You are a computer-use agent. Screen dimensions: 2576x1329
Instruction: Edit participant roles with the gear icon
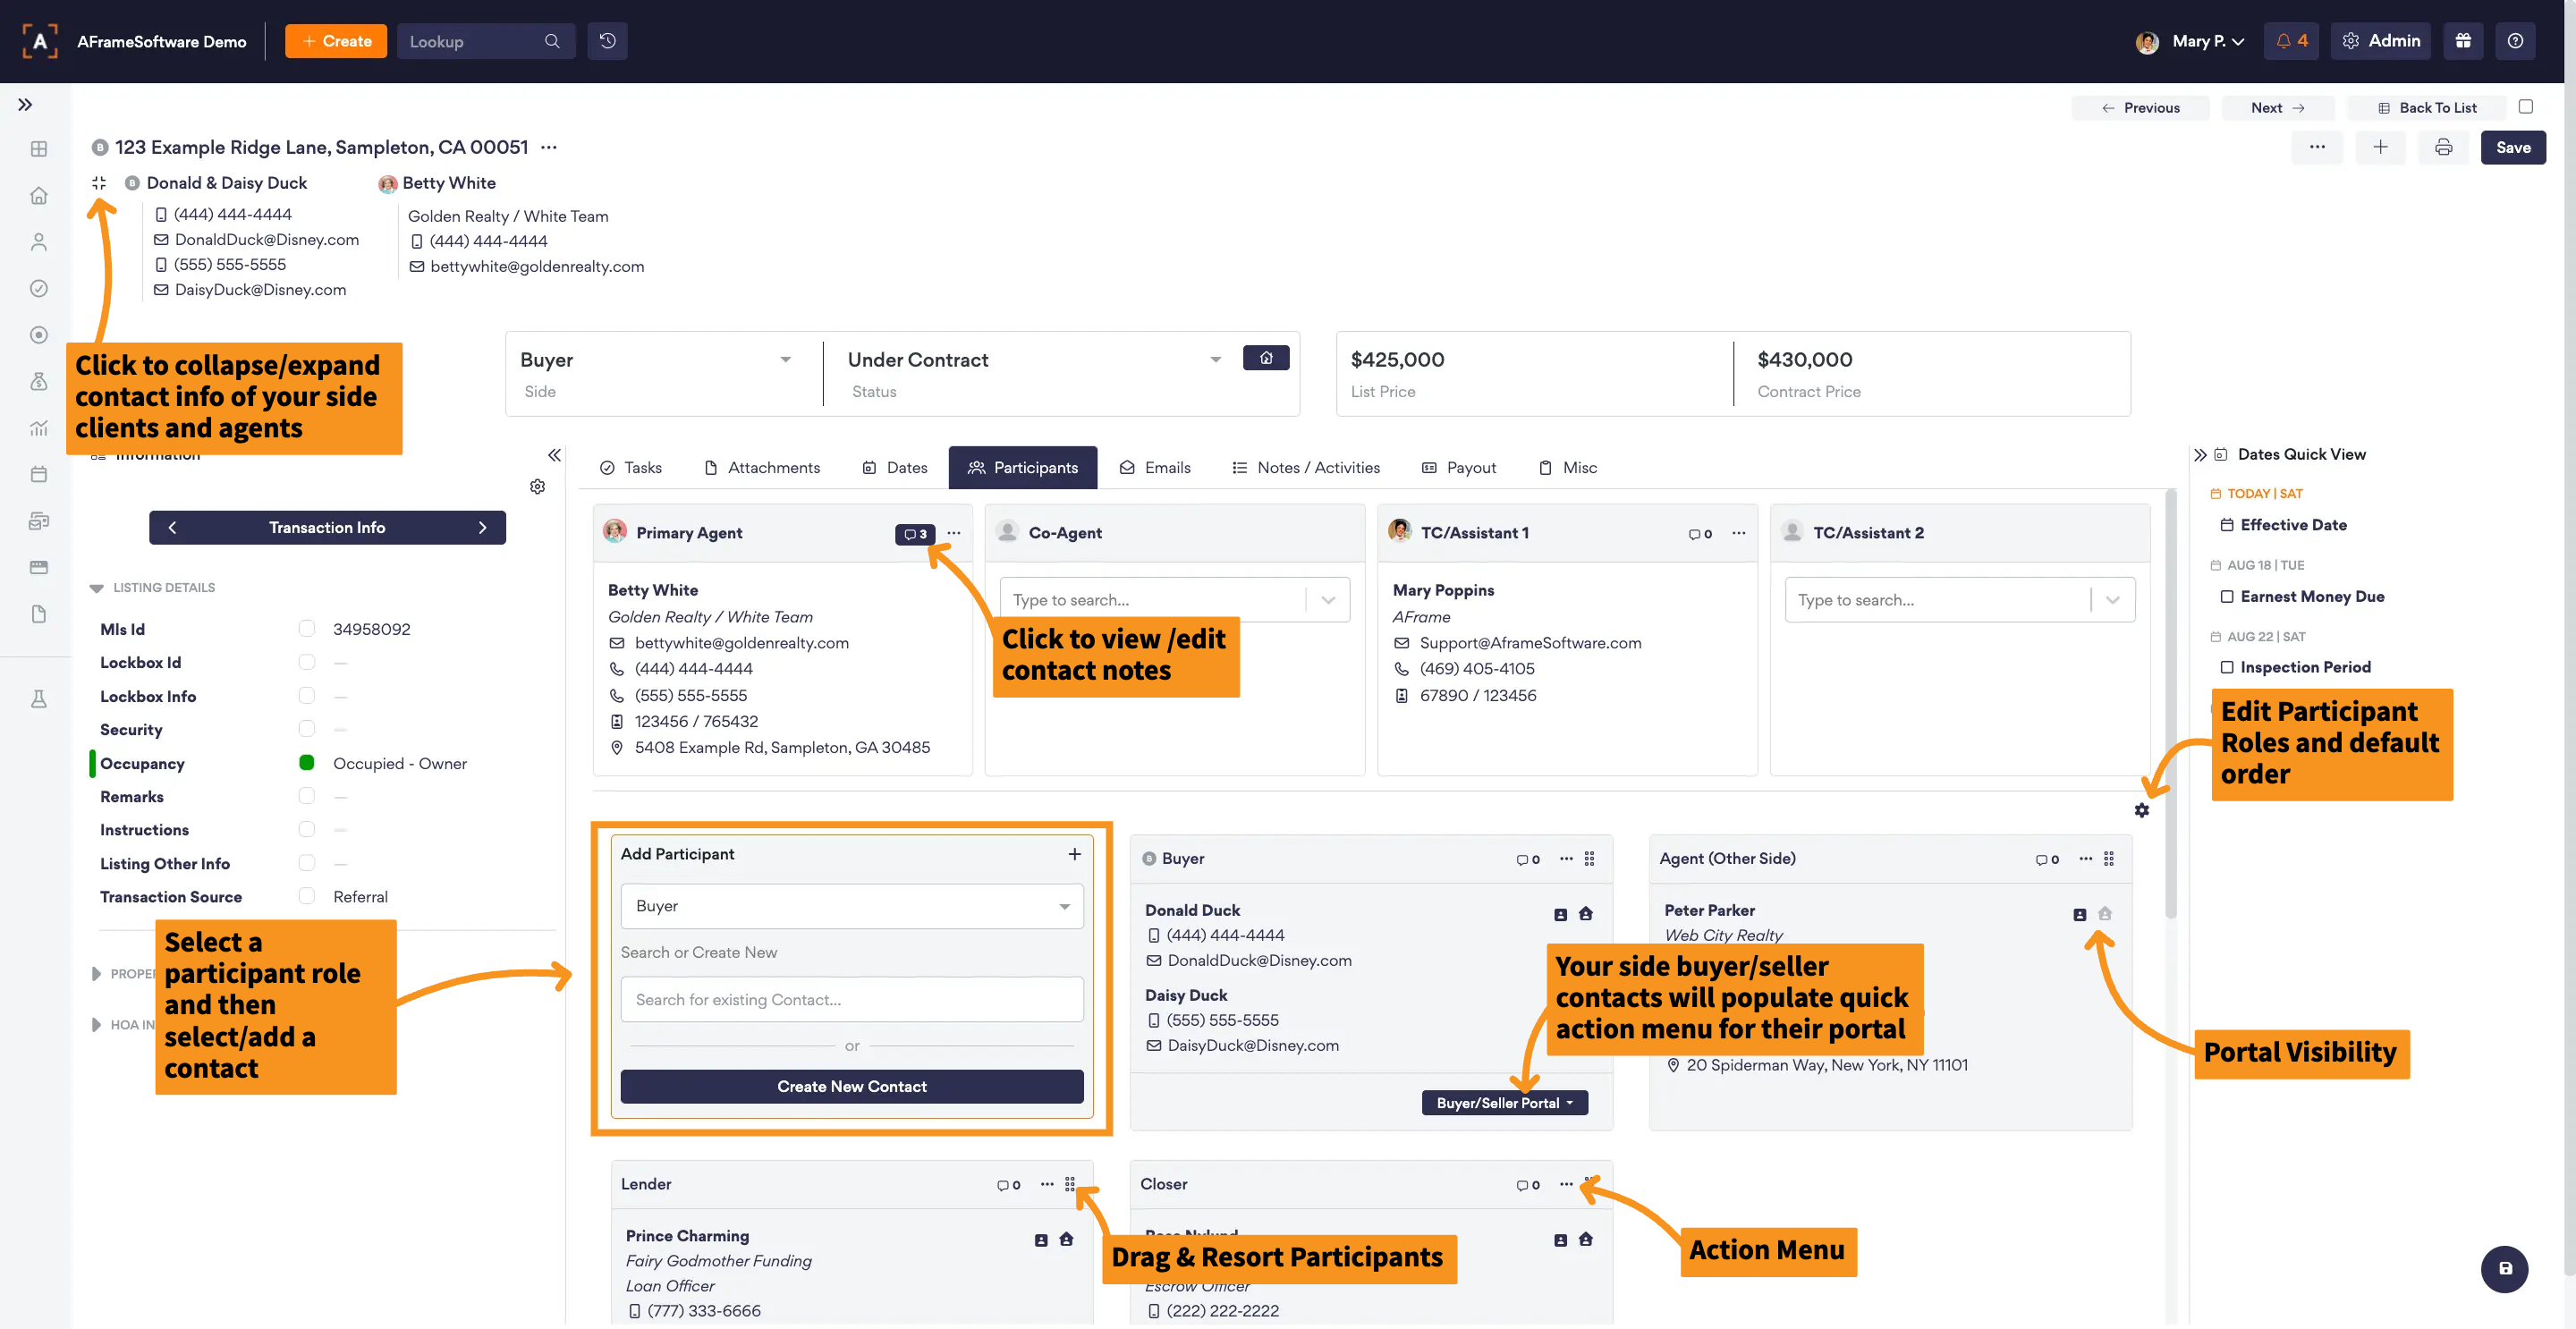pos(2141,810)
